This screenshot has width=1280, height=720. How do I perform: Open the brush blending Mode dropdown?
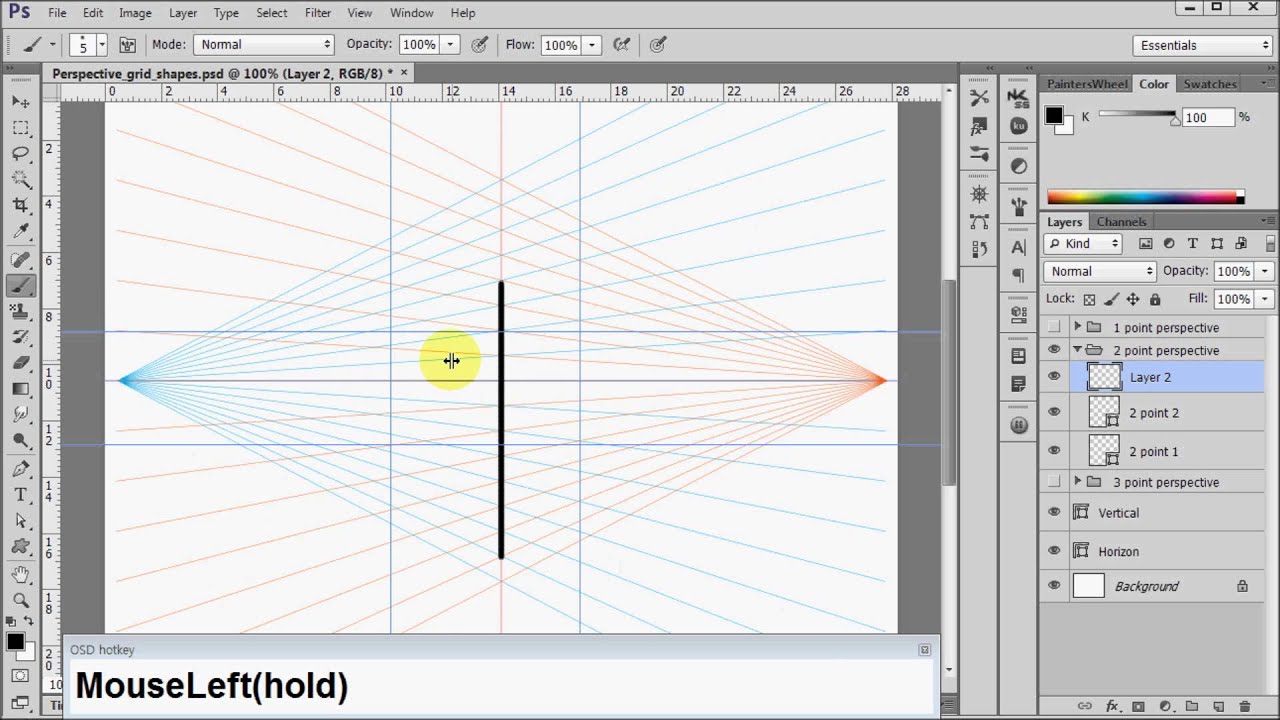pos(264,44)
